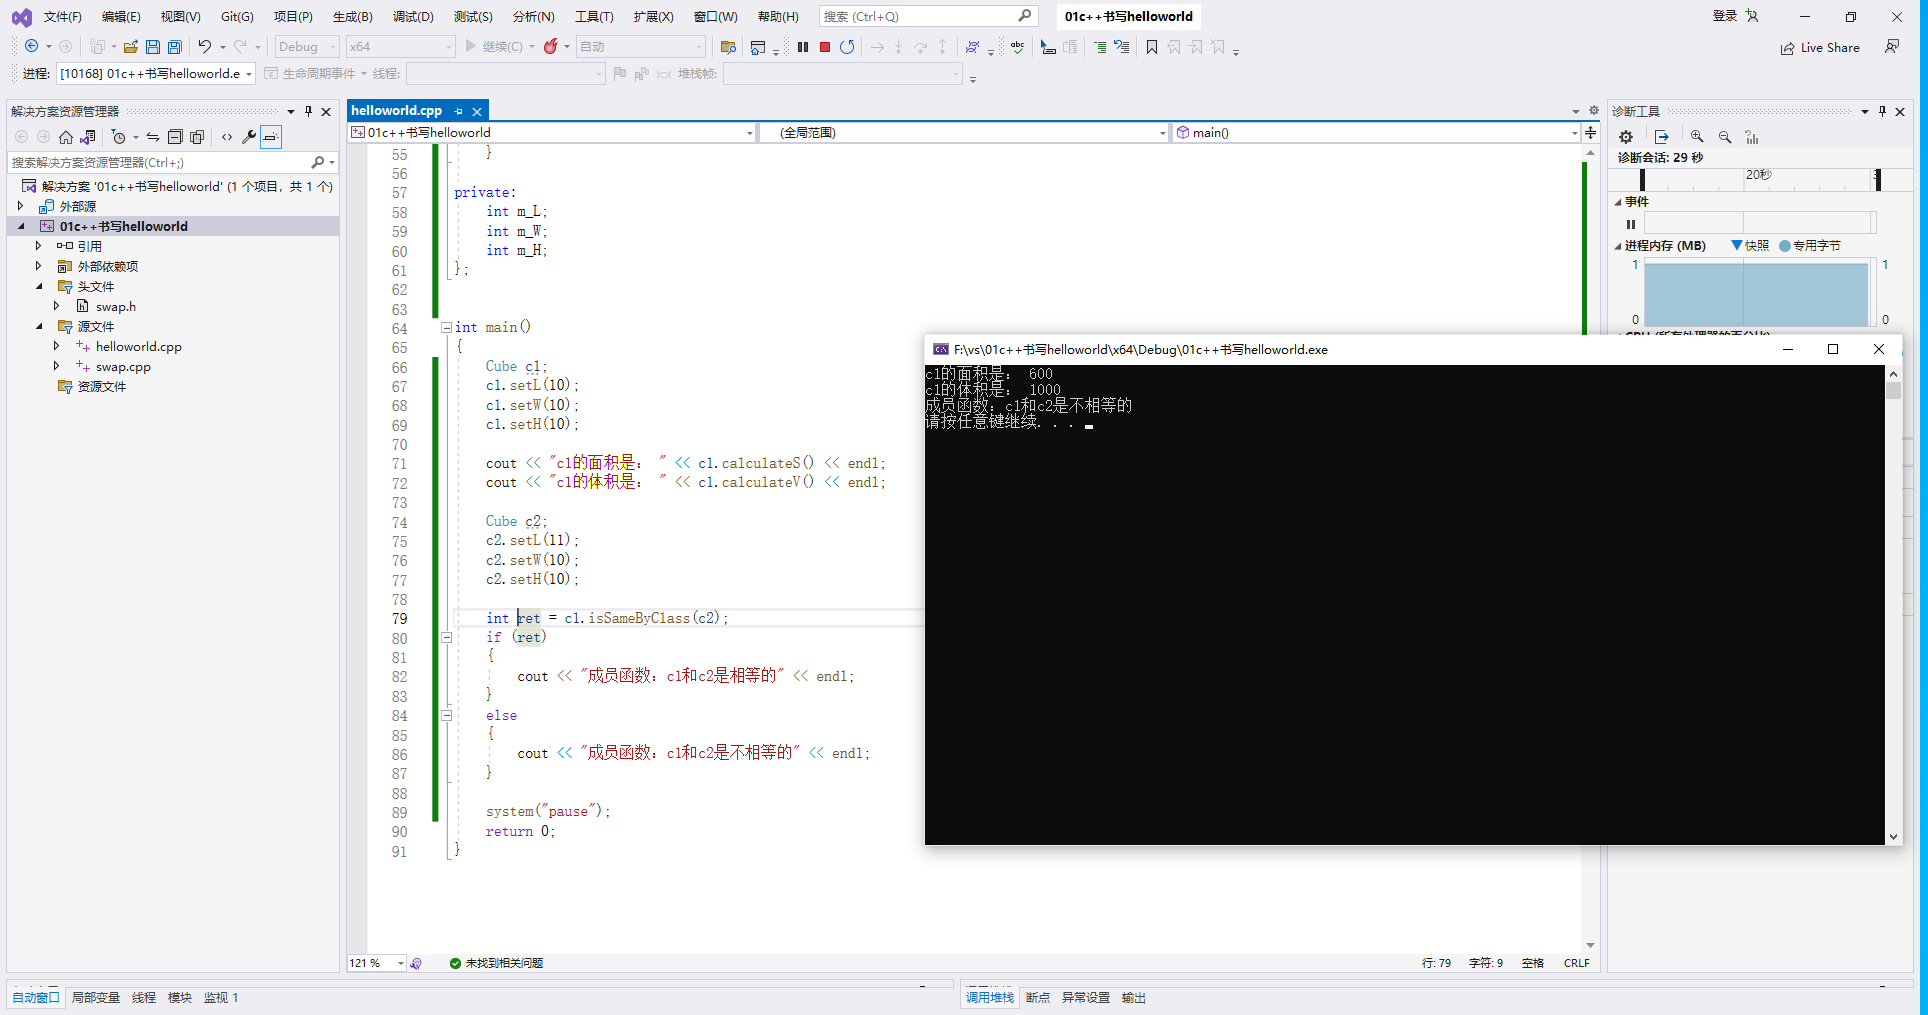
Task: Switch to the Watch 1 tab
Action: 221,997
